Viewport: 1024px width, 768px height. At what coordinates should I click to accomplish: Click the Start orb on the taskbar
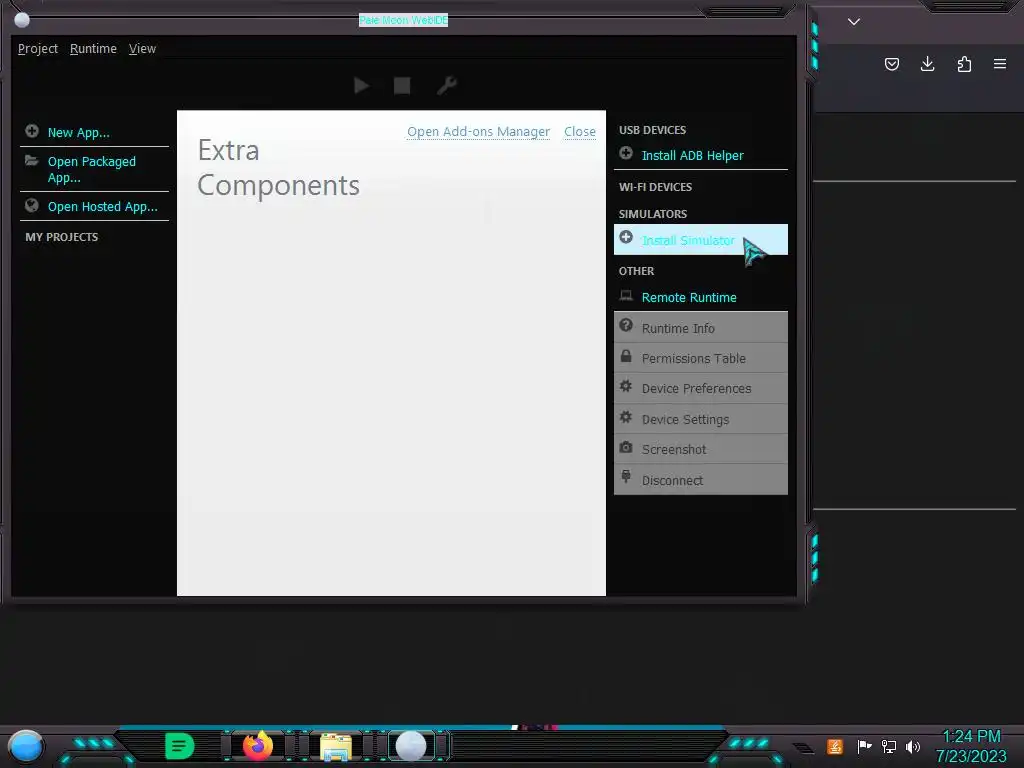tap(26, 746)
